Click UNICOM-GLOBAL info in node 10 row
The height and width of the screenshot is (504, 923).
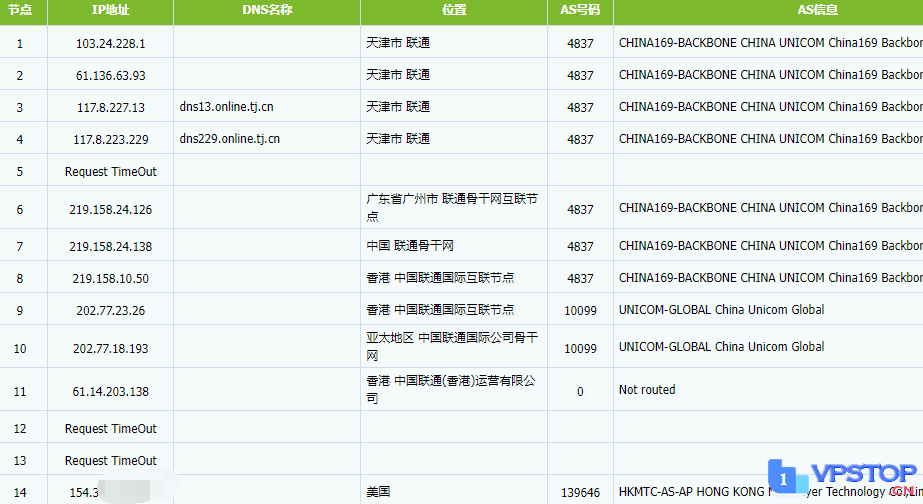pyautogui.click(x=721, y=347)
